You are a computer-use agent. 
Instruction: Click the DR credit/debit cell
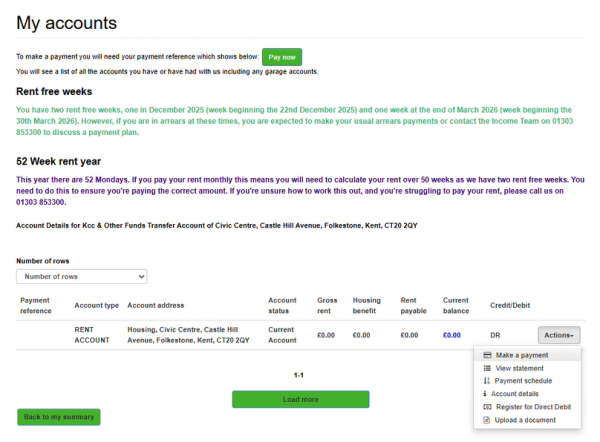(x=495, y=335)
